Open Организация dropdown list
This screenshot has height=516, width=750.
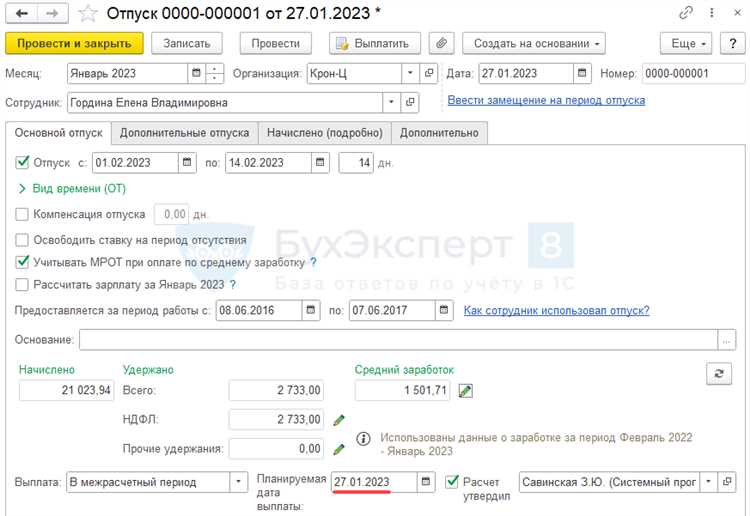click(x=410, y=74)
